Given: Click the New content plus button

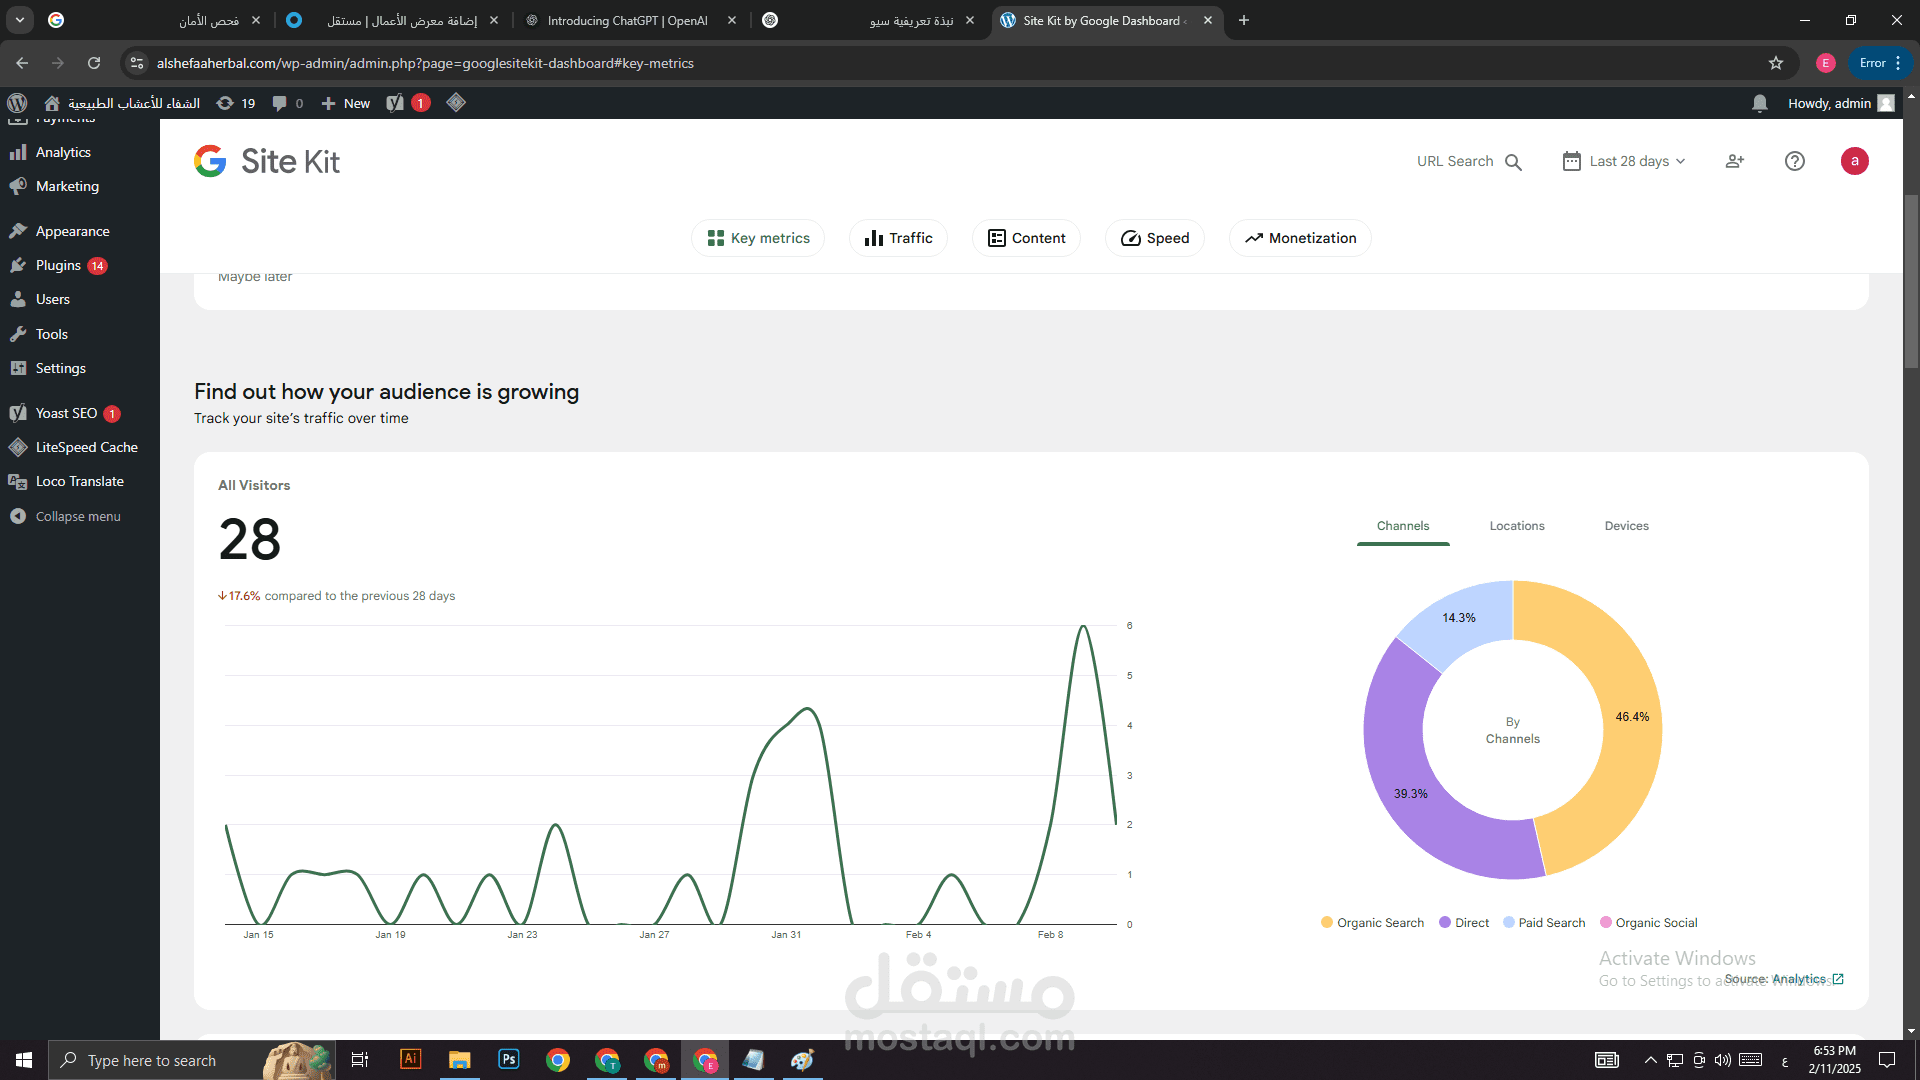Looking at the screenshot, I should (x=345, y=103).
